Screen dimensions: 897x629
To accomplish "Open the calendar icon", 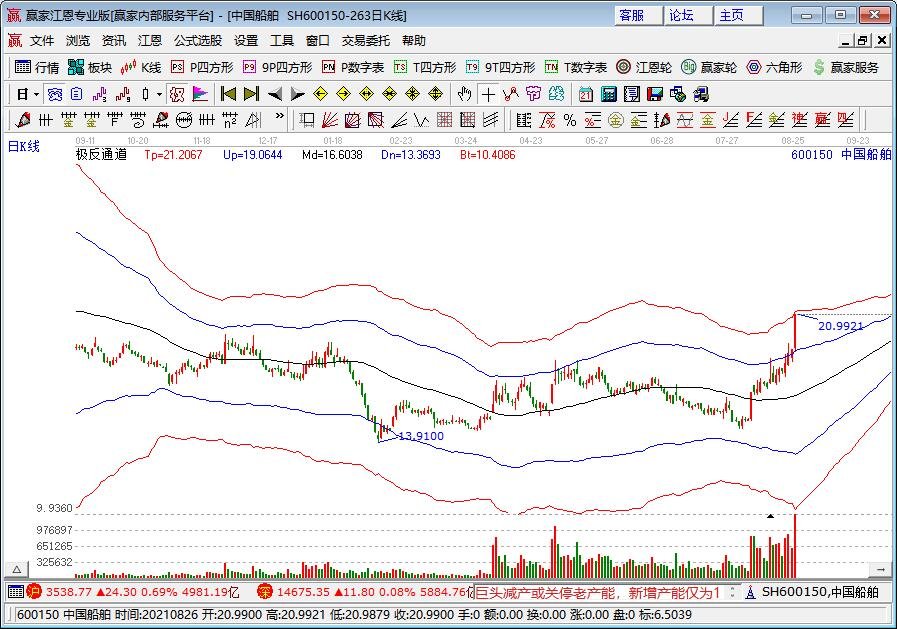I will [x=585, y=94].
